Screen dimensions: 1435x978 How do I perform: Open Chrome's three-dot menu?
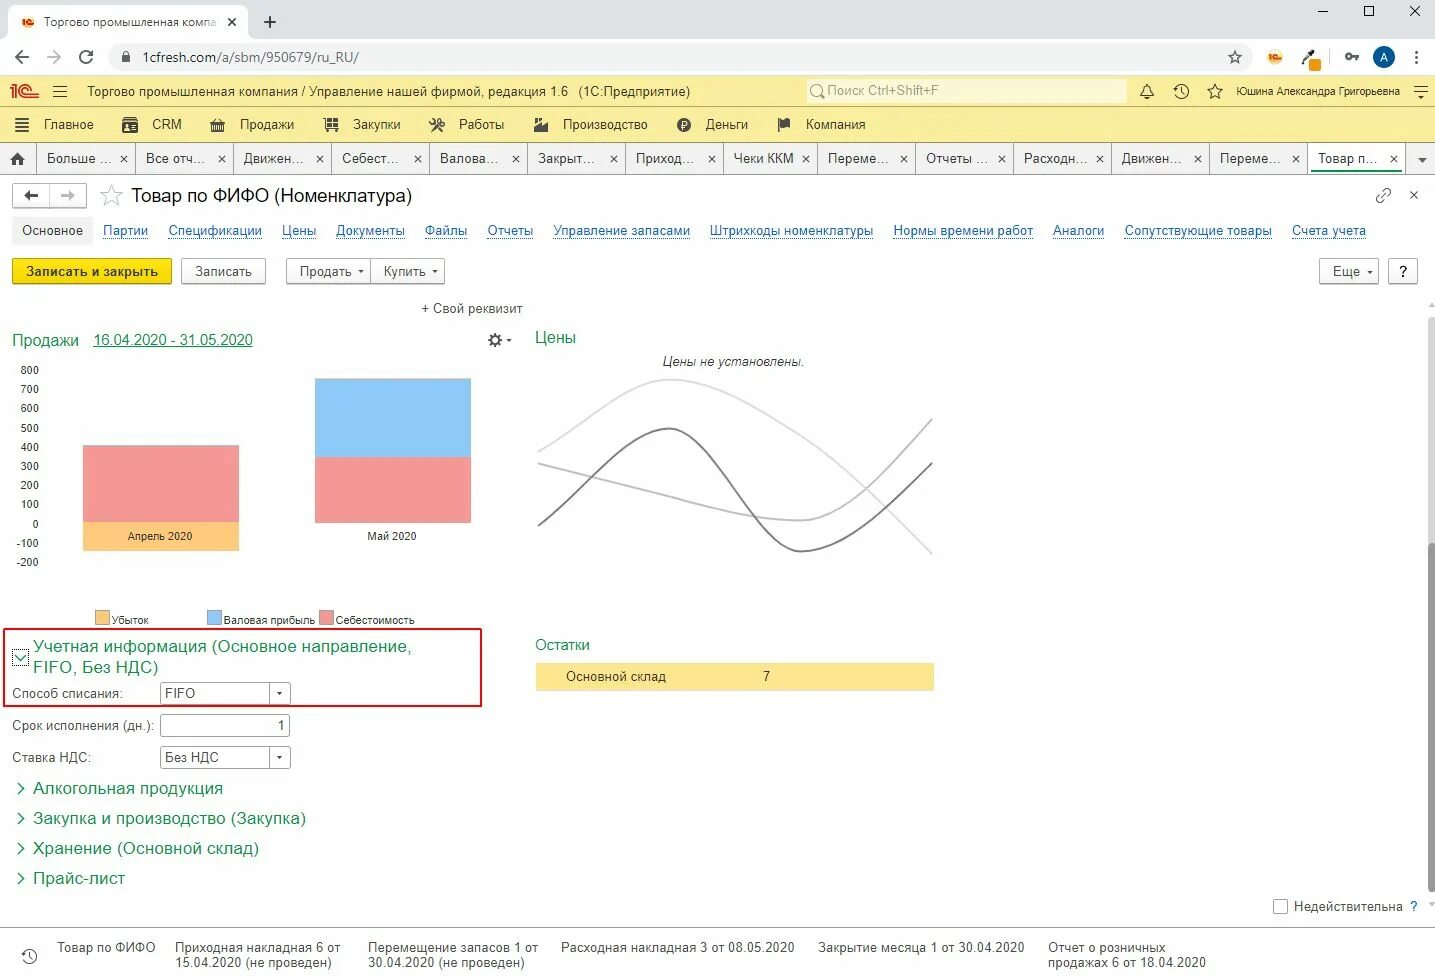coord(1416,57)
